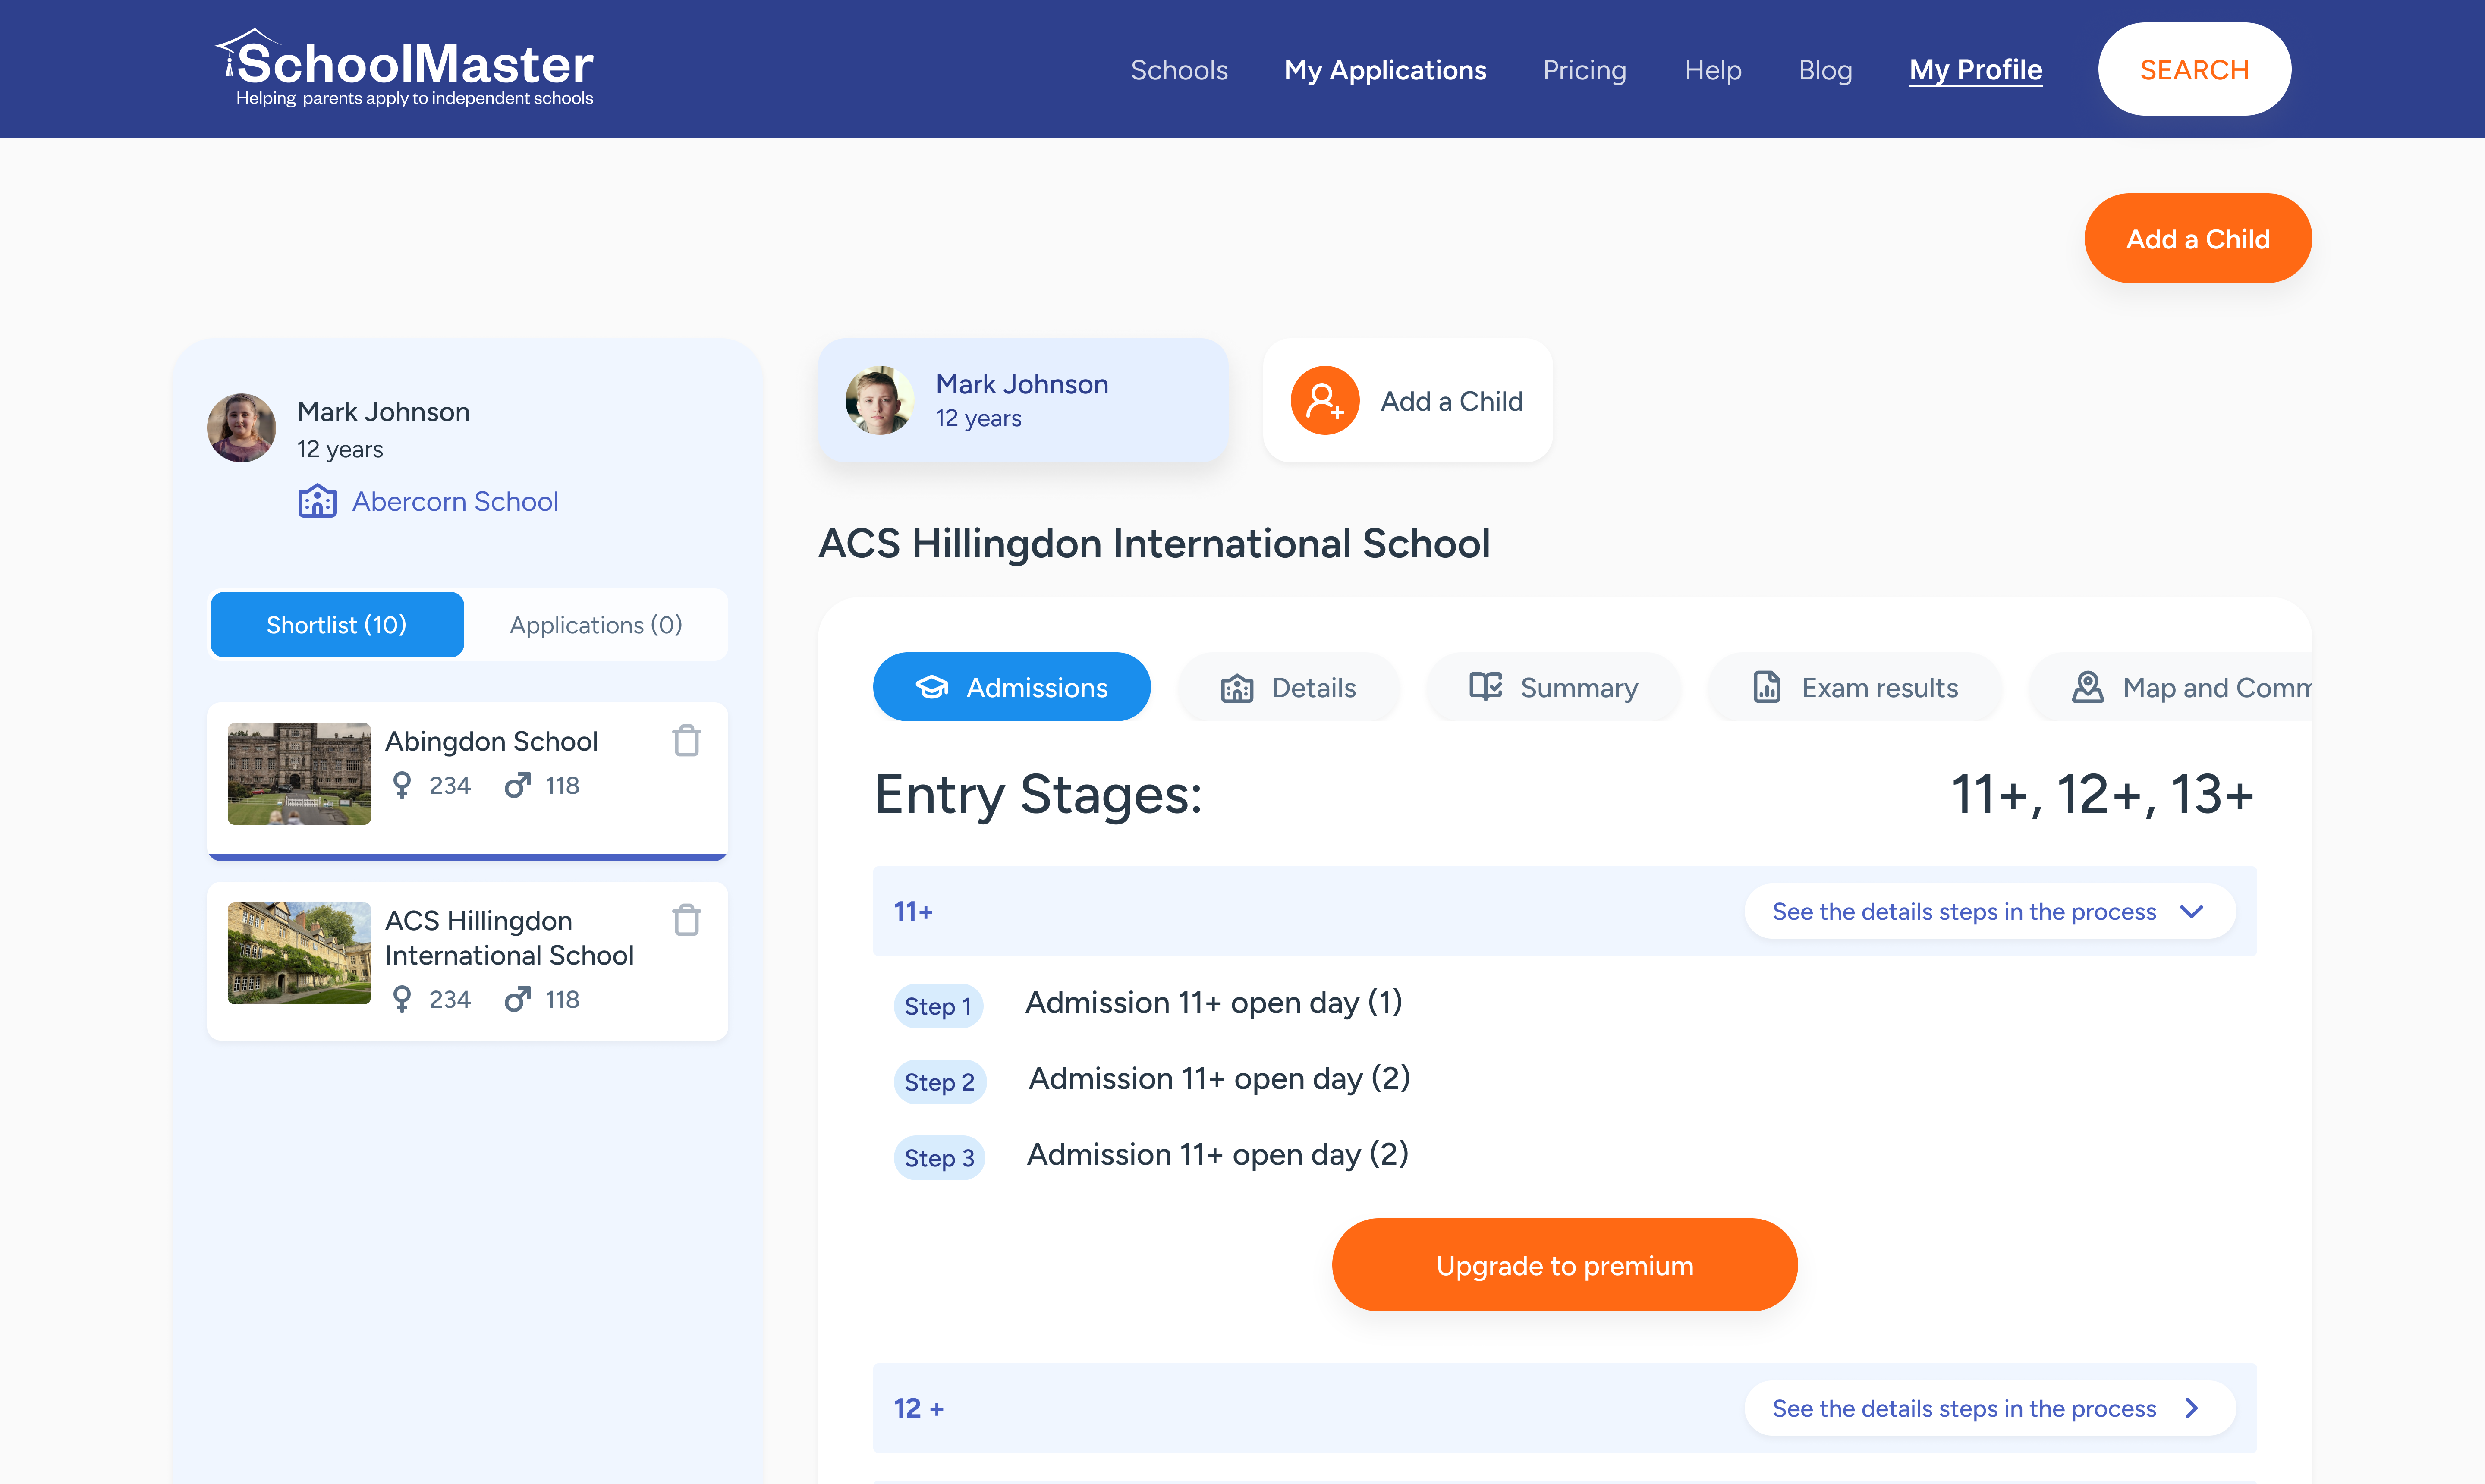Viewport: 2485px width, 1484px height.
Task: Click the document chart icon on Exam results
Action: coord(1767,687)
